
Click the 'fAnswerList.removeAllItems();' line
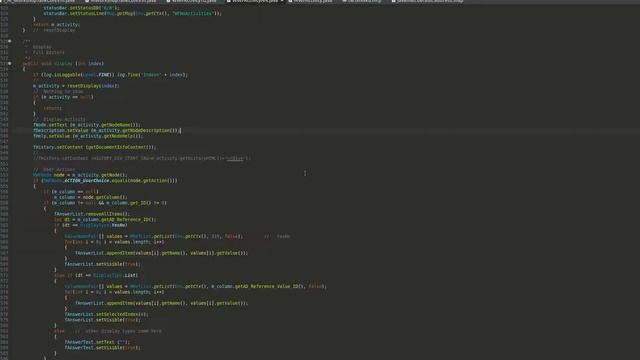click(92, 214)
